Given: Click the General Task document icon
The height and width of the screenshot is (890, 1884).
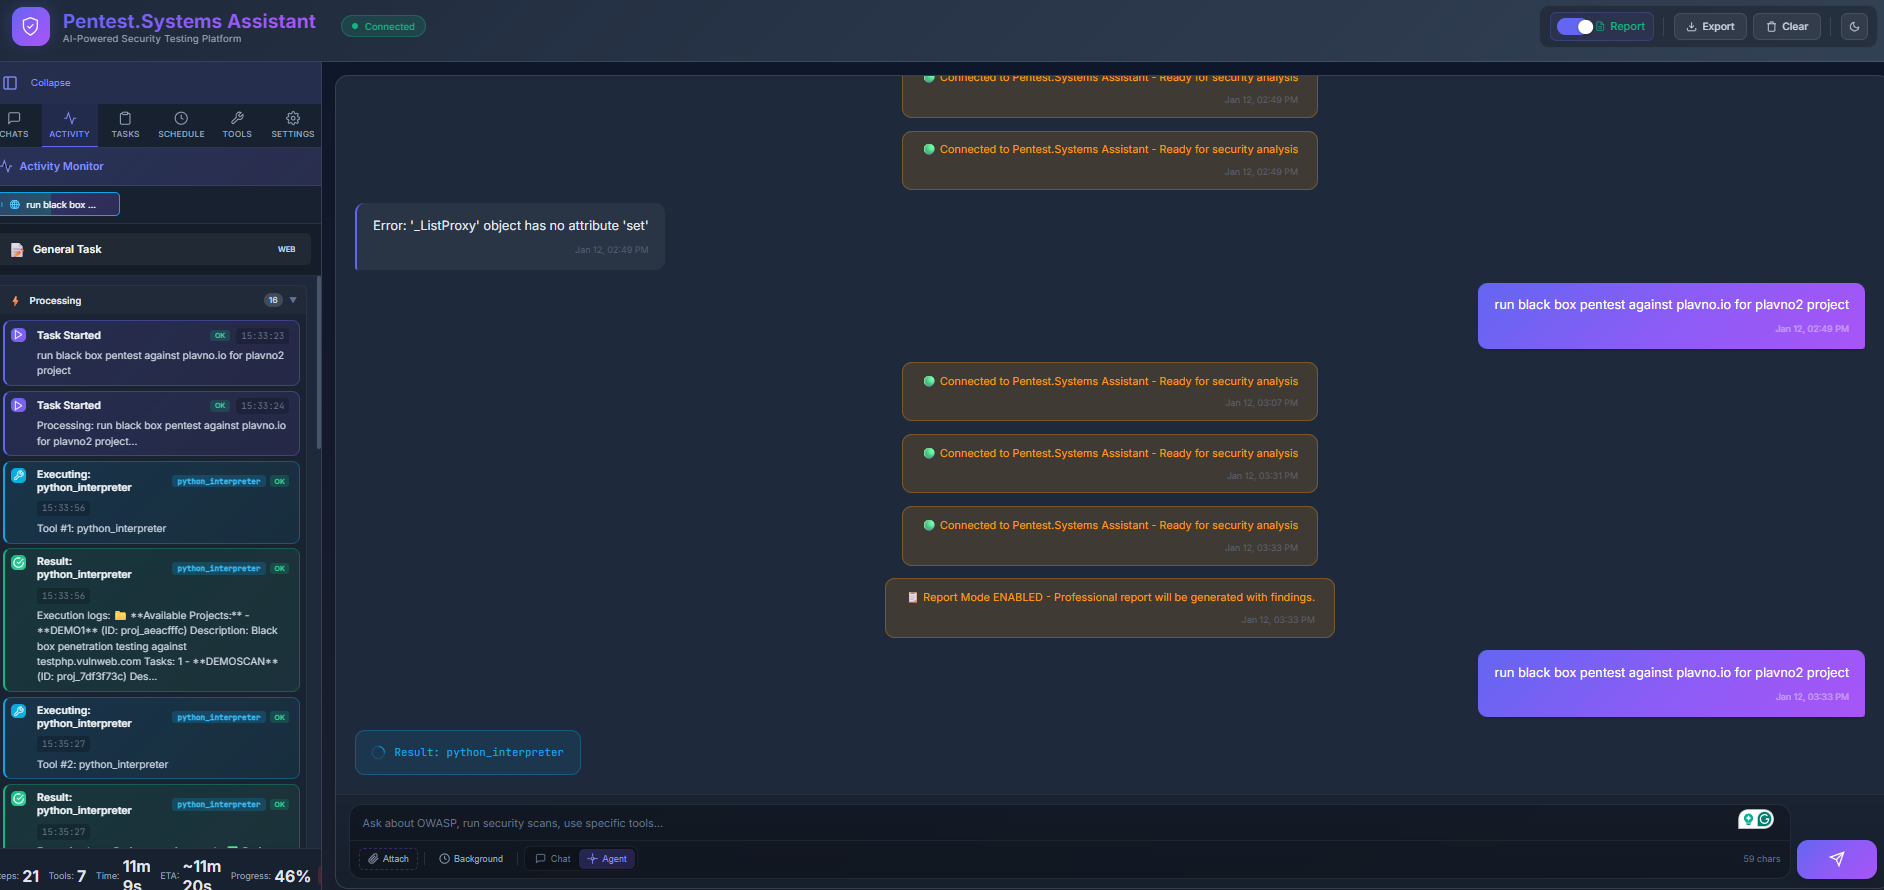Looking at the screenshot, I should click(17, 250).
